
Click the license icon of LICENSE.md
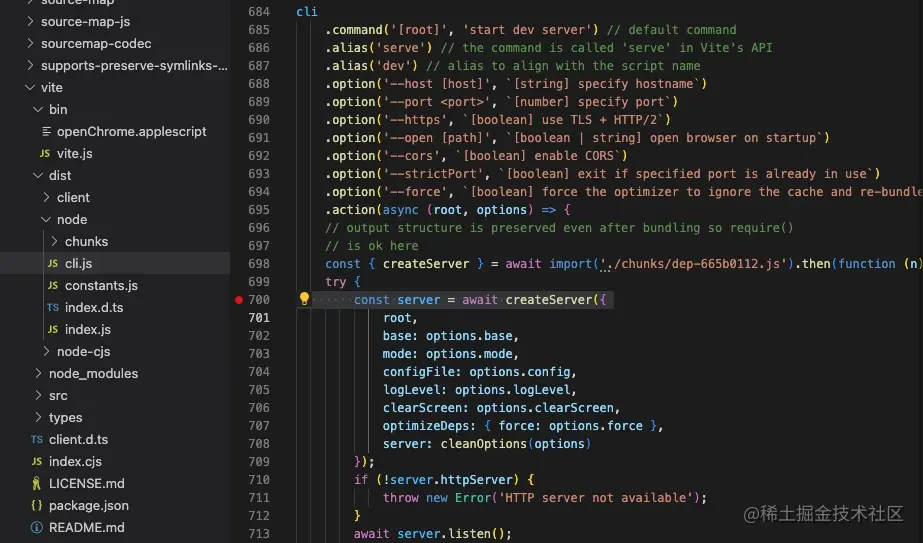point(36,484)
